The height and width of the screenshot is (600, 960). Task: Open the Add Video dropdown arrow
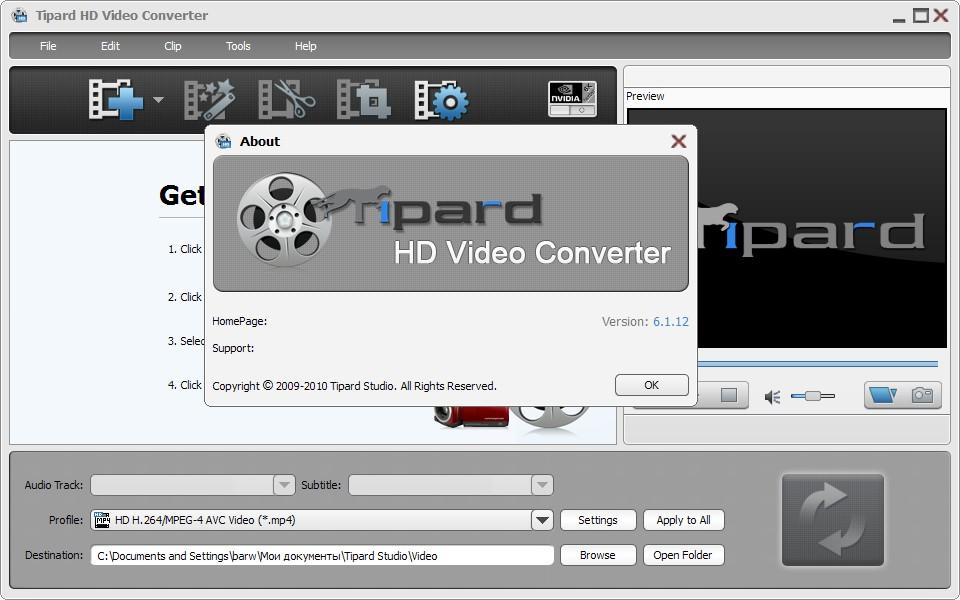pyautogui.click(x=158, y=100)
